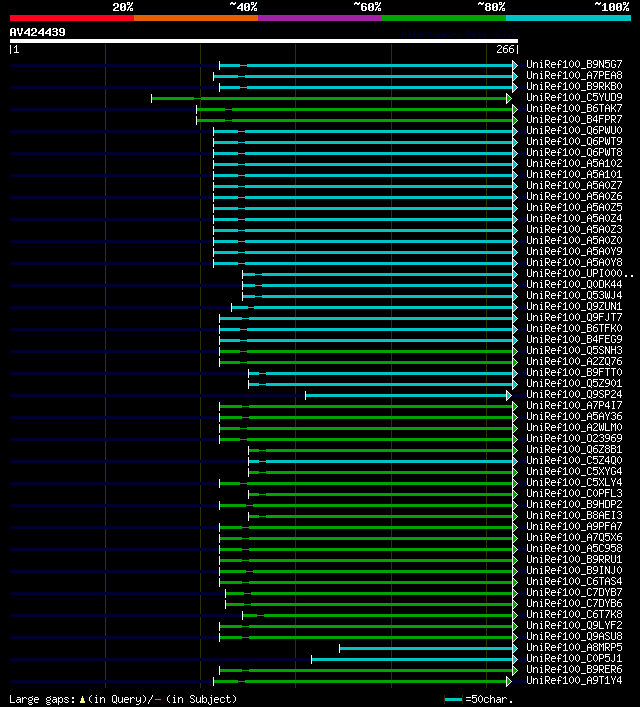Select the UniRef100_B8AEI3 label
The height and width of the screenshot is (707, 640).
click(574, 515)
